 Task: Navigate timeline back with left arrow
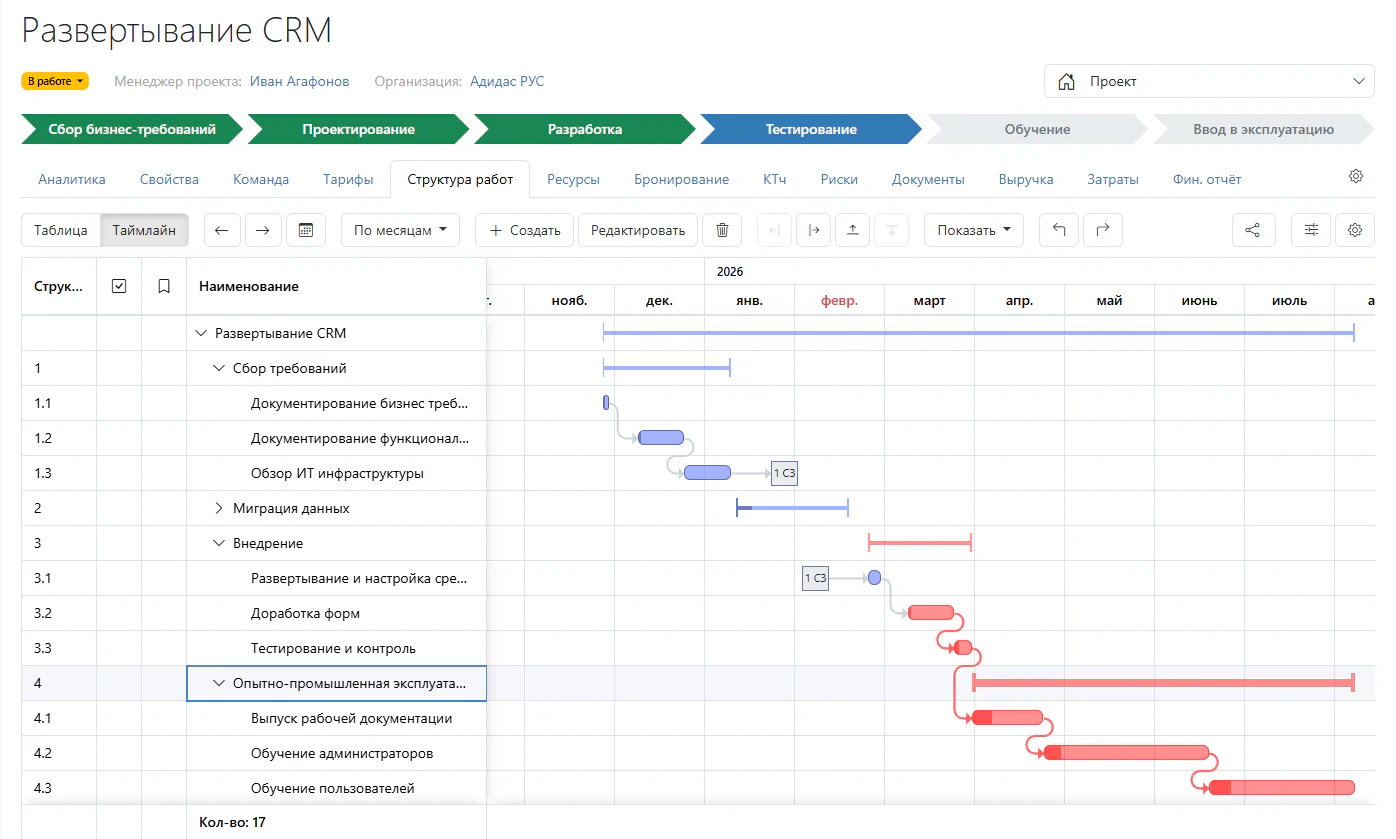222,230
